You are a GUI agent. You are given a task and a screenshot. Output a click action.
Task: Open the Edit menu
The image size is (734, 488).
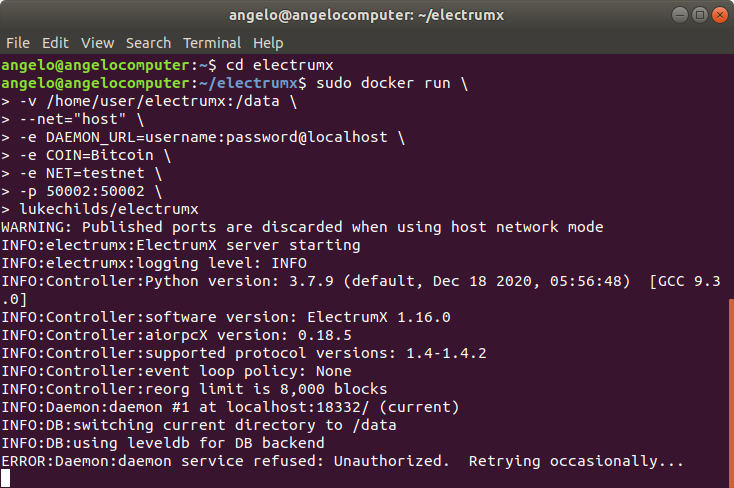point(55,43)
